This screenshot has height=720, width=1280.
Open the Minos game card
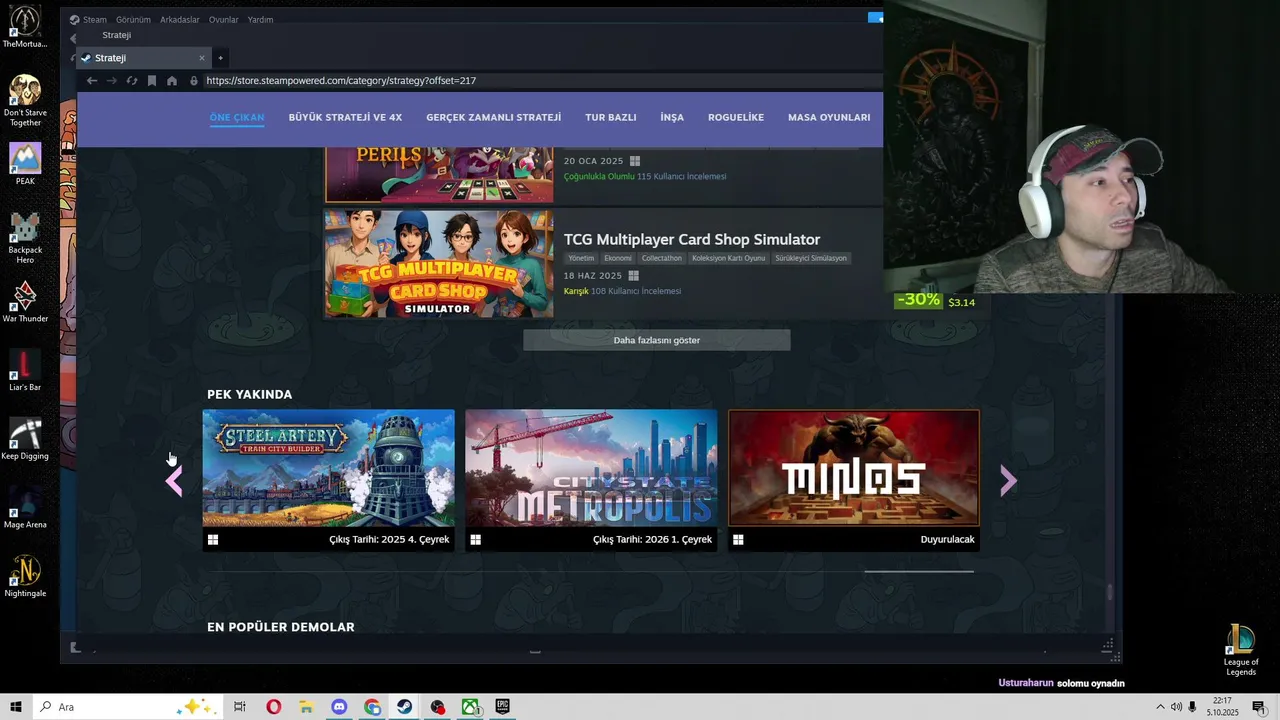pos(854,480)
